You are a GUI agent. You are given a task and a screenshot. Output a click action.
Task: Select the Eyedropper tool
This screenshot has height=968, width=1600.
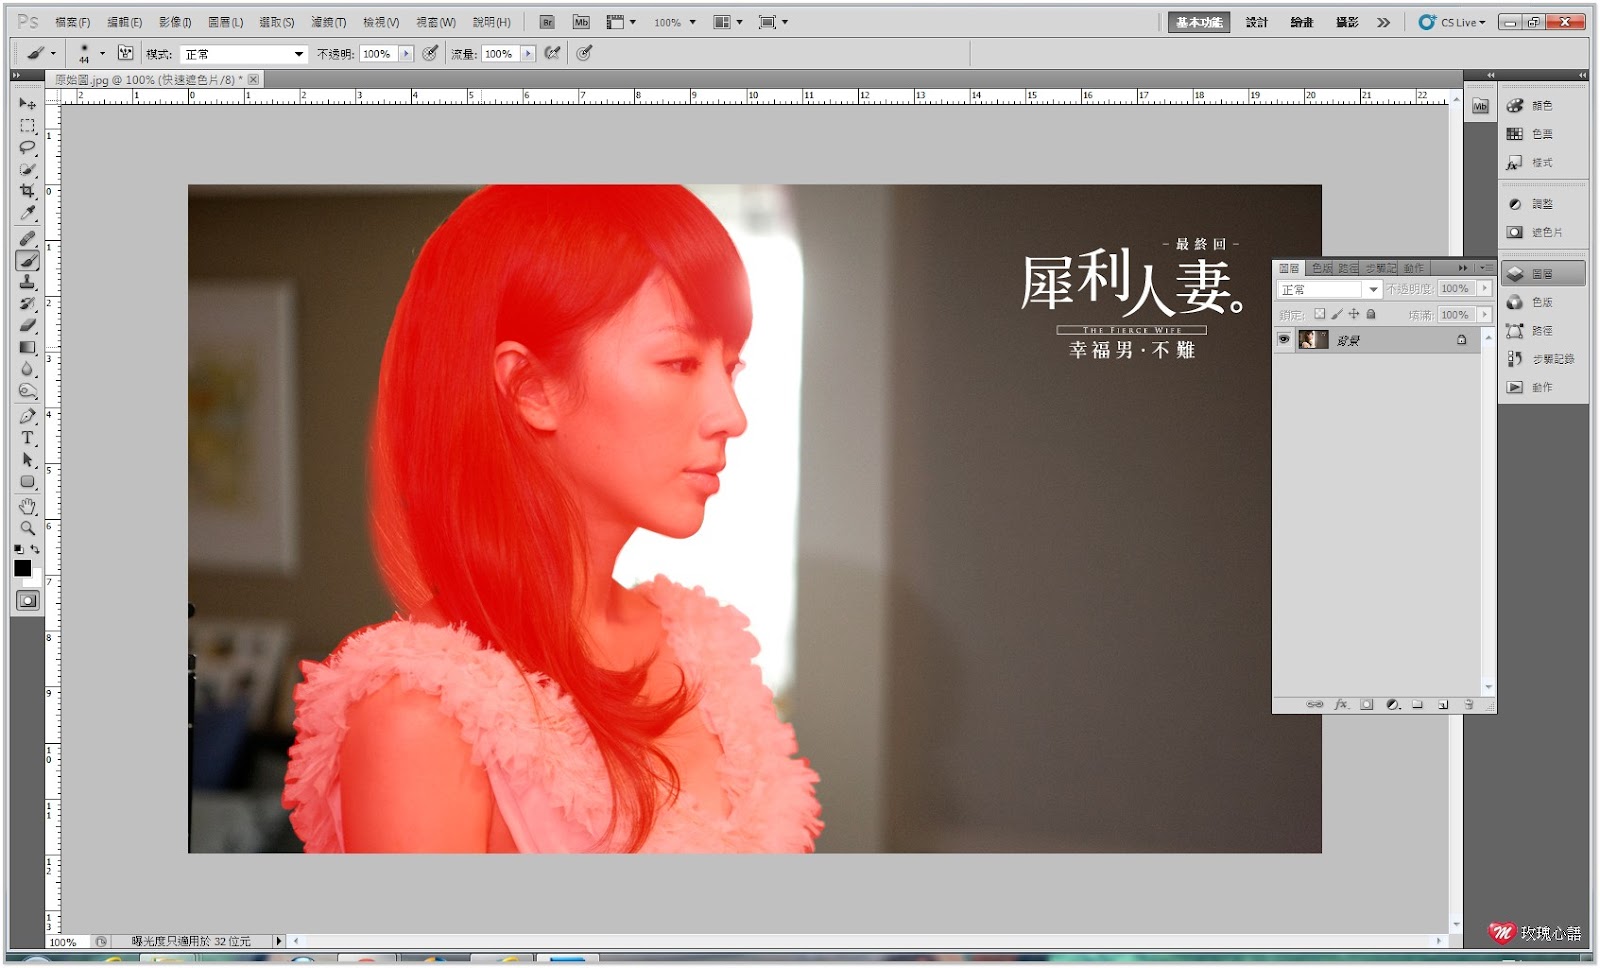tap(27, 213)
